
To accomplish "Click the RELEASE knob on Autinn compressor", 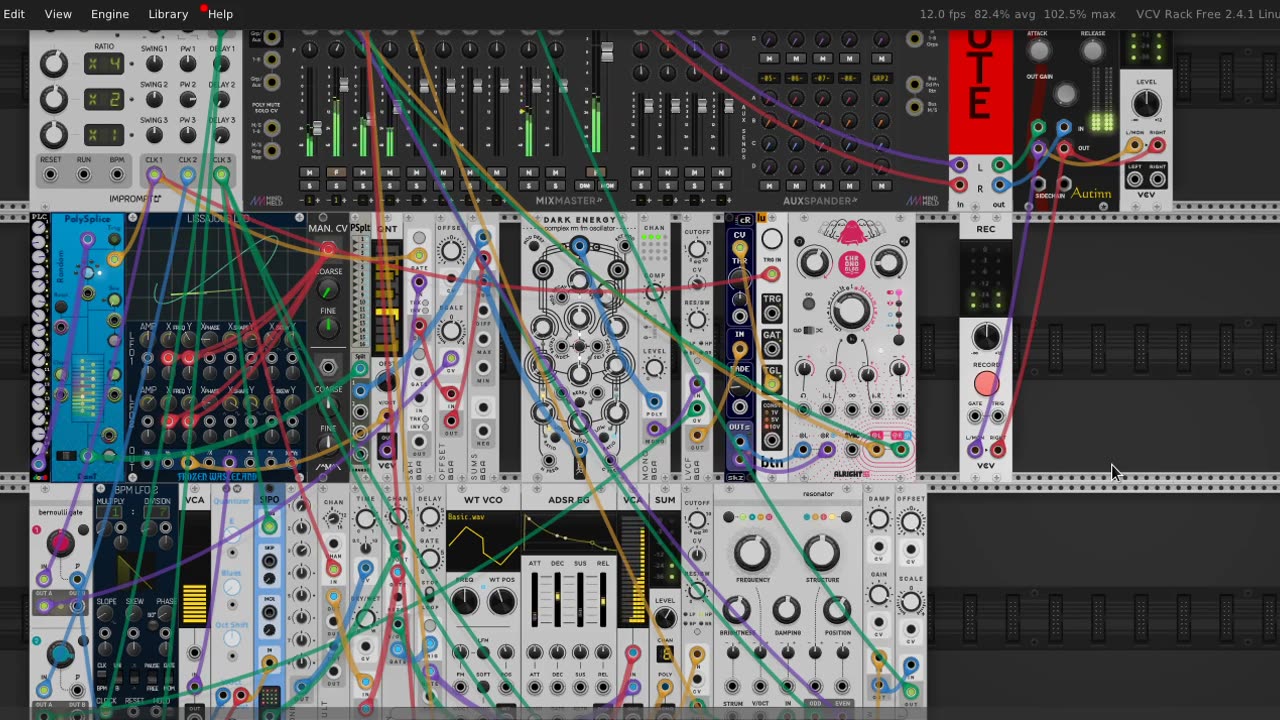I will tap(1093, 50).
